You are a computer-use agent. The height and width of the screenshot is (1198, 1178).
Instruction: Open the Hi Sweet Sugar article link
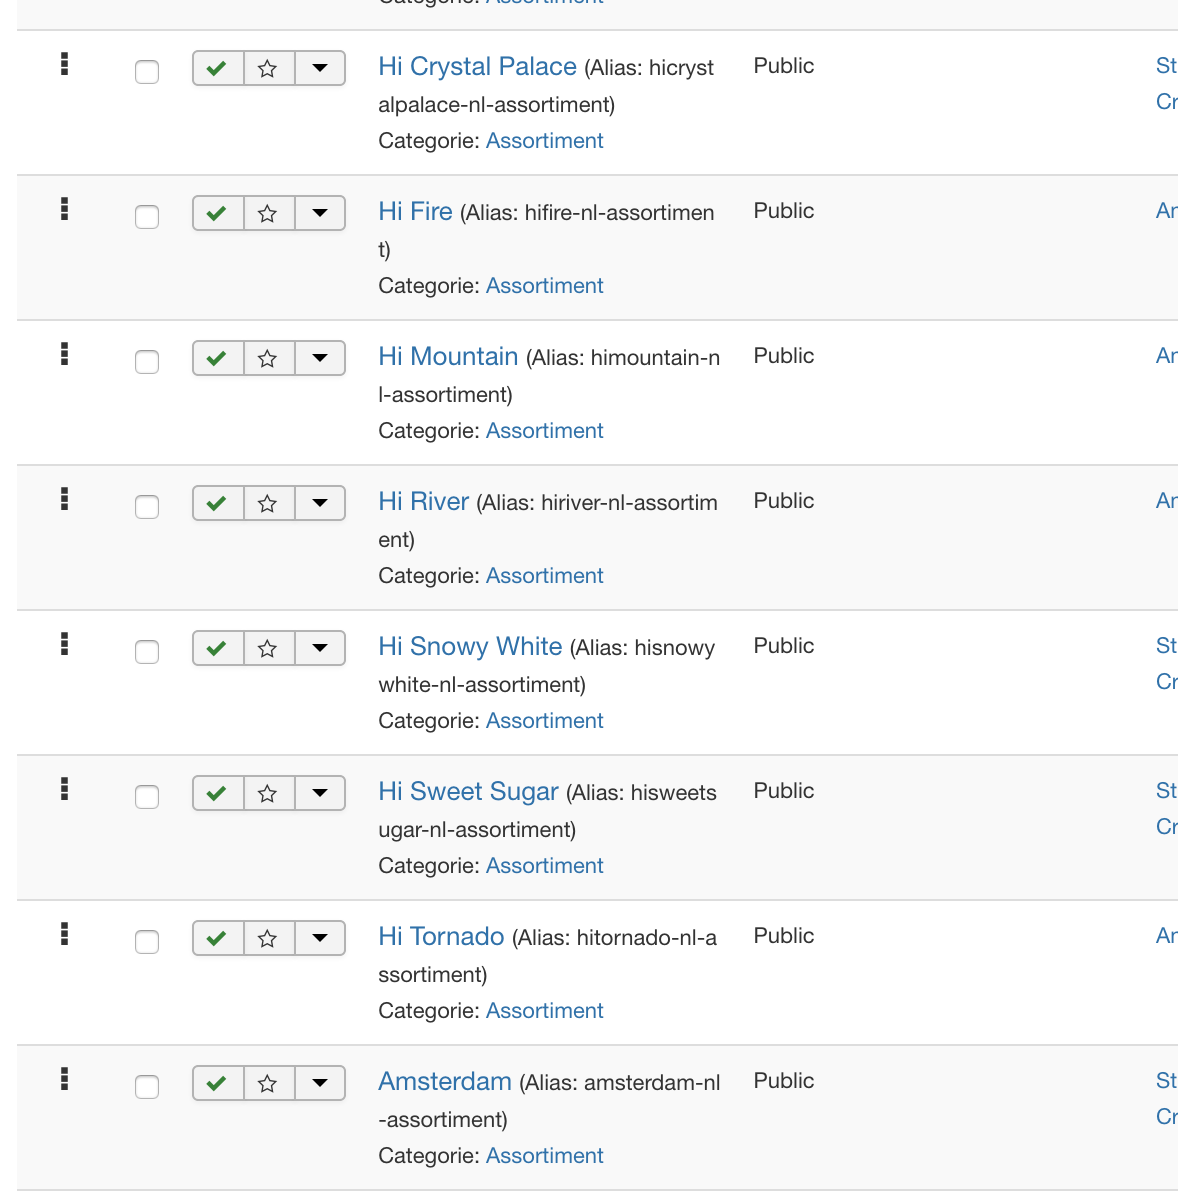click(468, 792)
